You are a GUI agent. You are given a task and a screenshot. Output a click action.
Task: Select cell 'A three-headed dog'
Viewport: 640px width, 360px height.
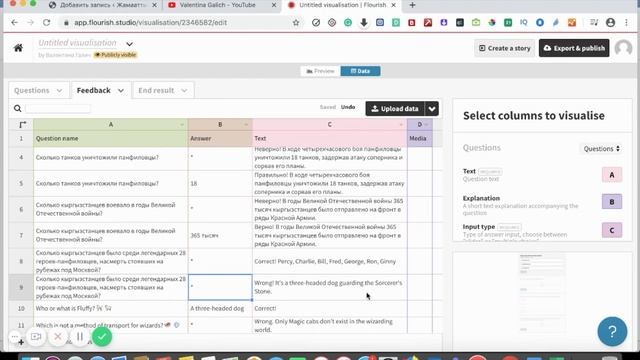(220, 308)
